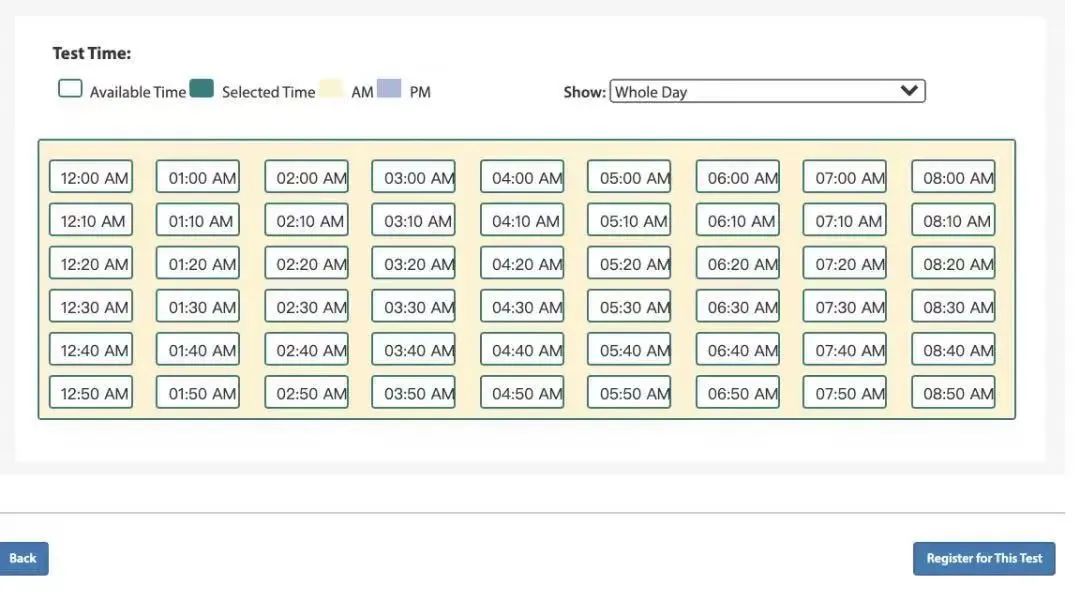The width and height of the screenshot is (1080, 600).
Task: Choose 06:20 AM test time
Action: click(738, 263)
